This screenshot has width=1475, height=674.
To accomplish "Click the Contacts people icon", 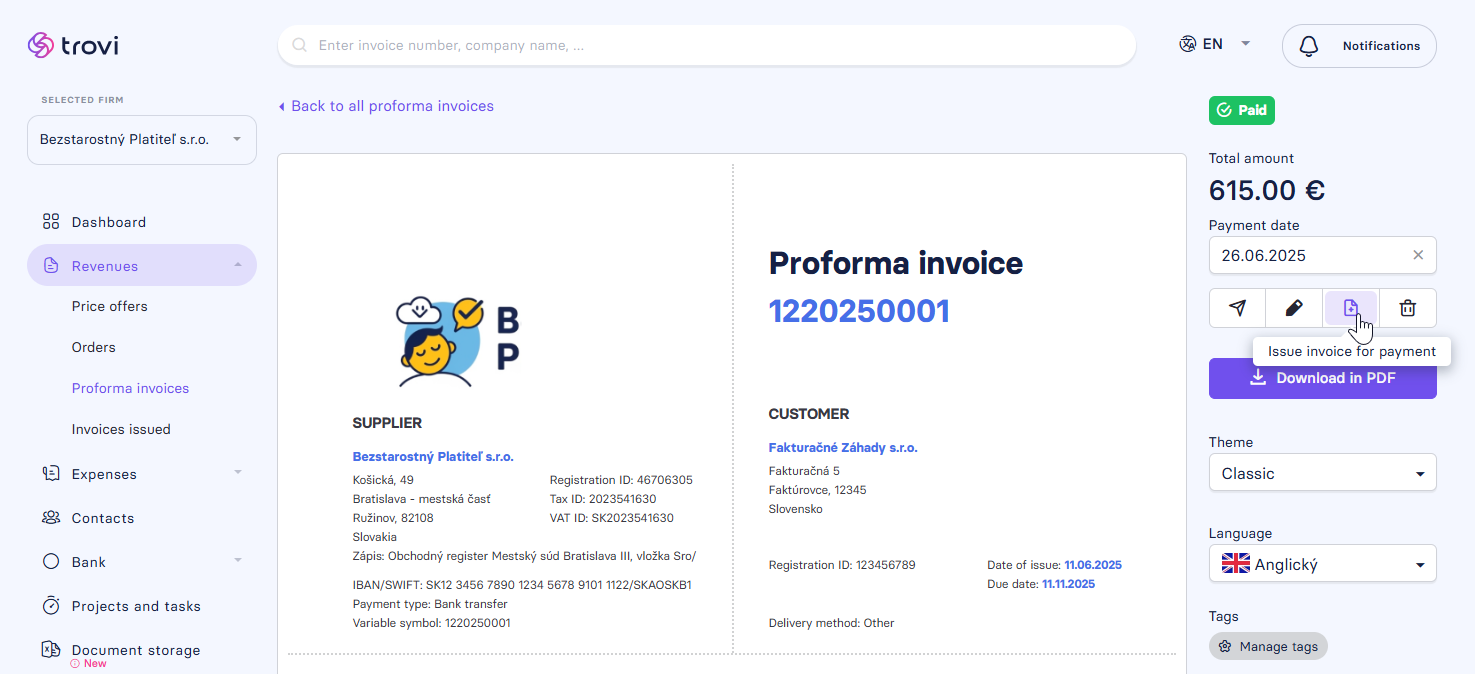I will 51,518.
